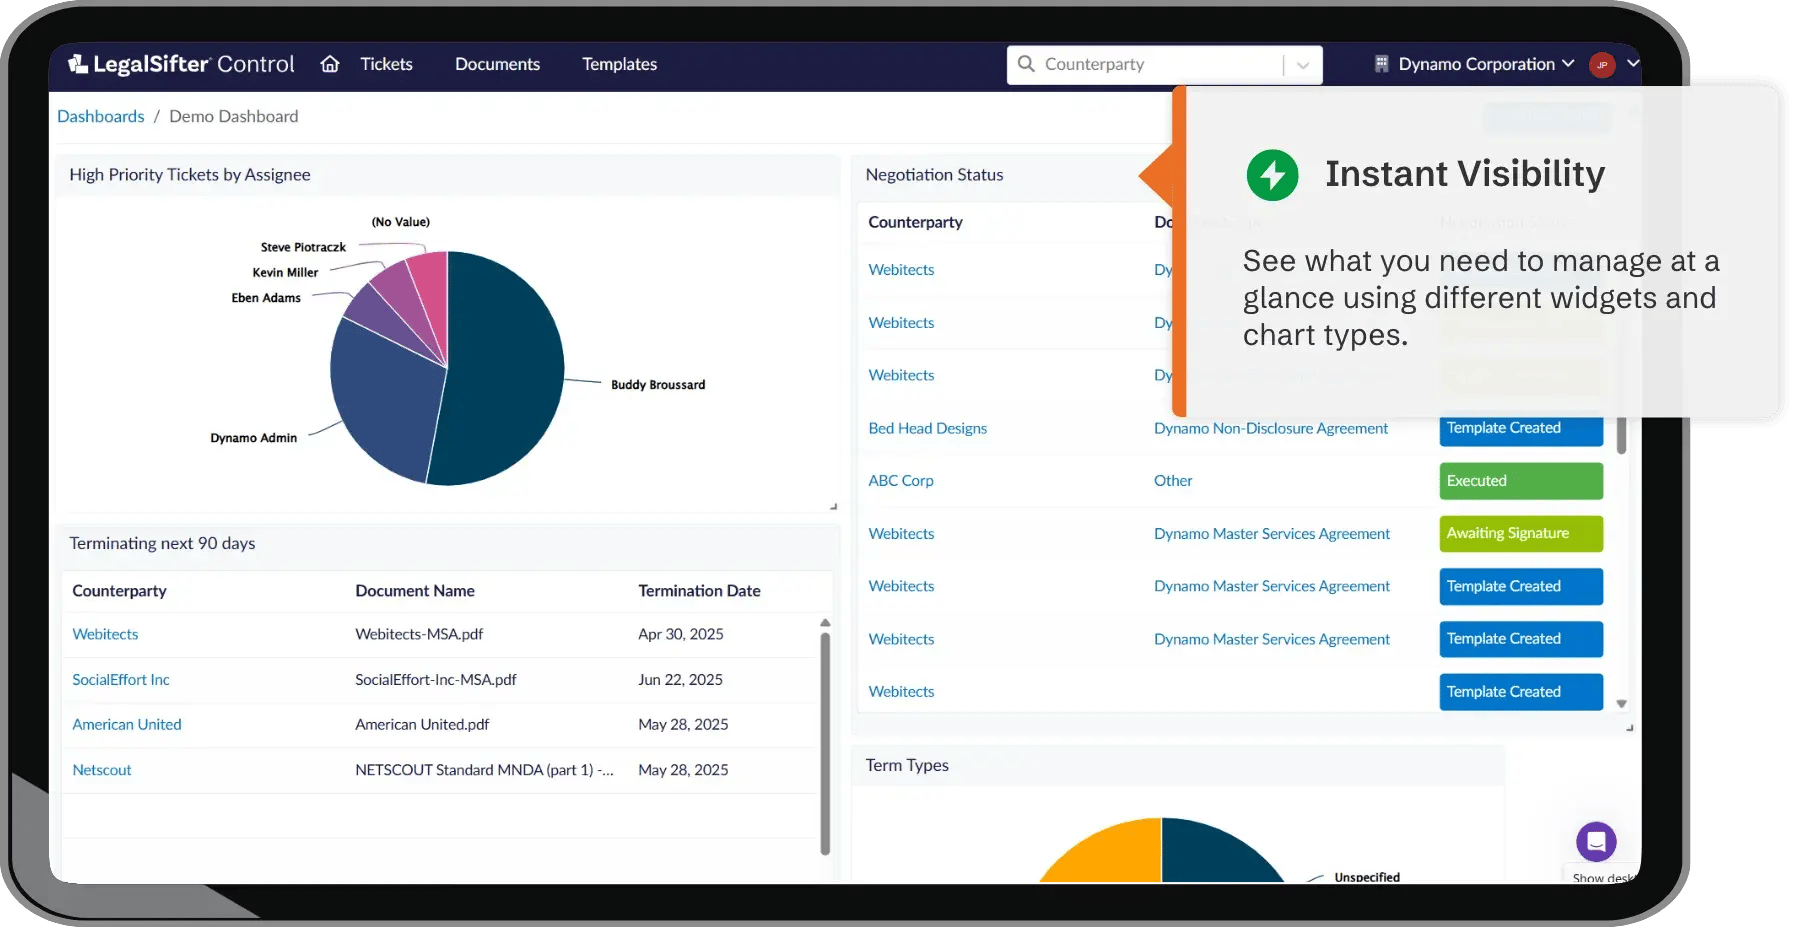
Task: Click the green Executed status badge
Action: [x=1520, y=481]
